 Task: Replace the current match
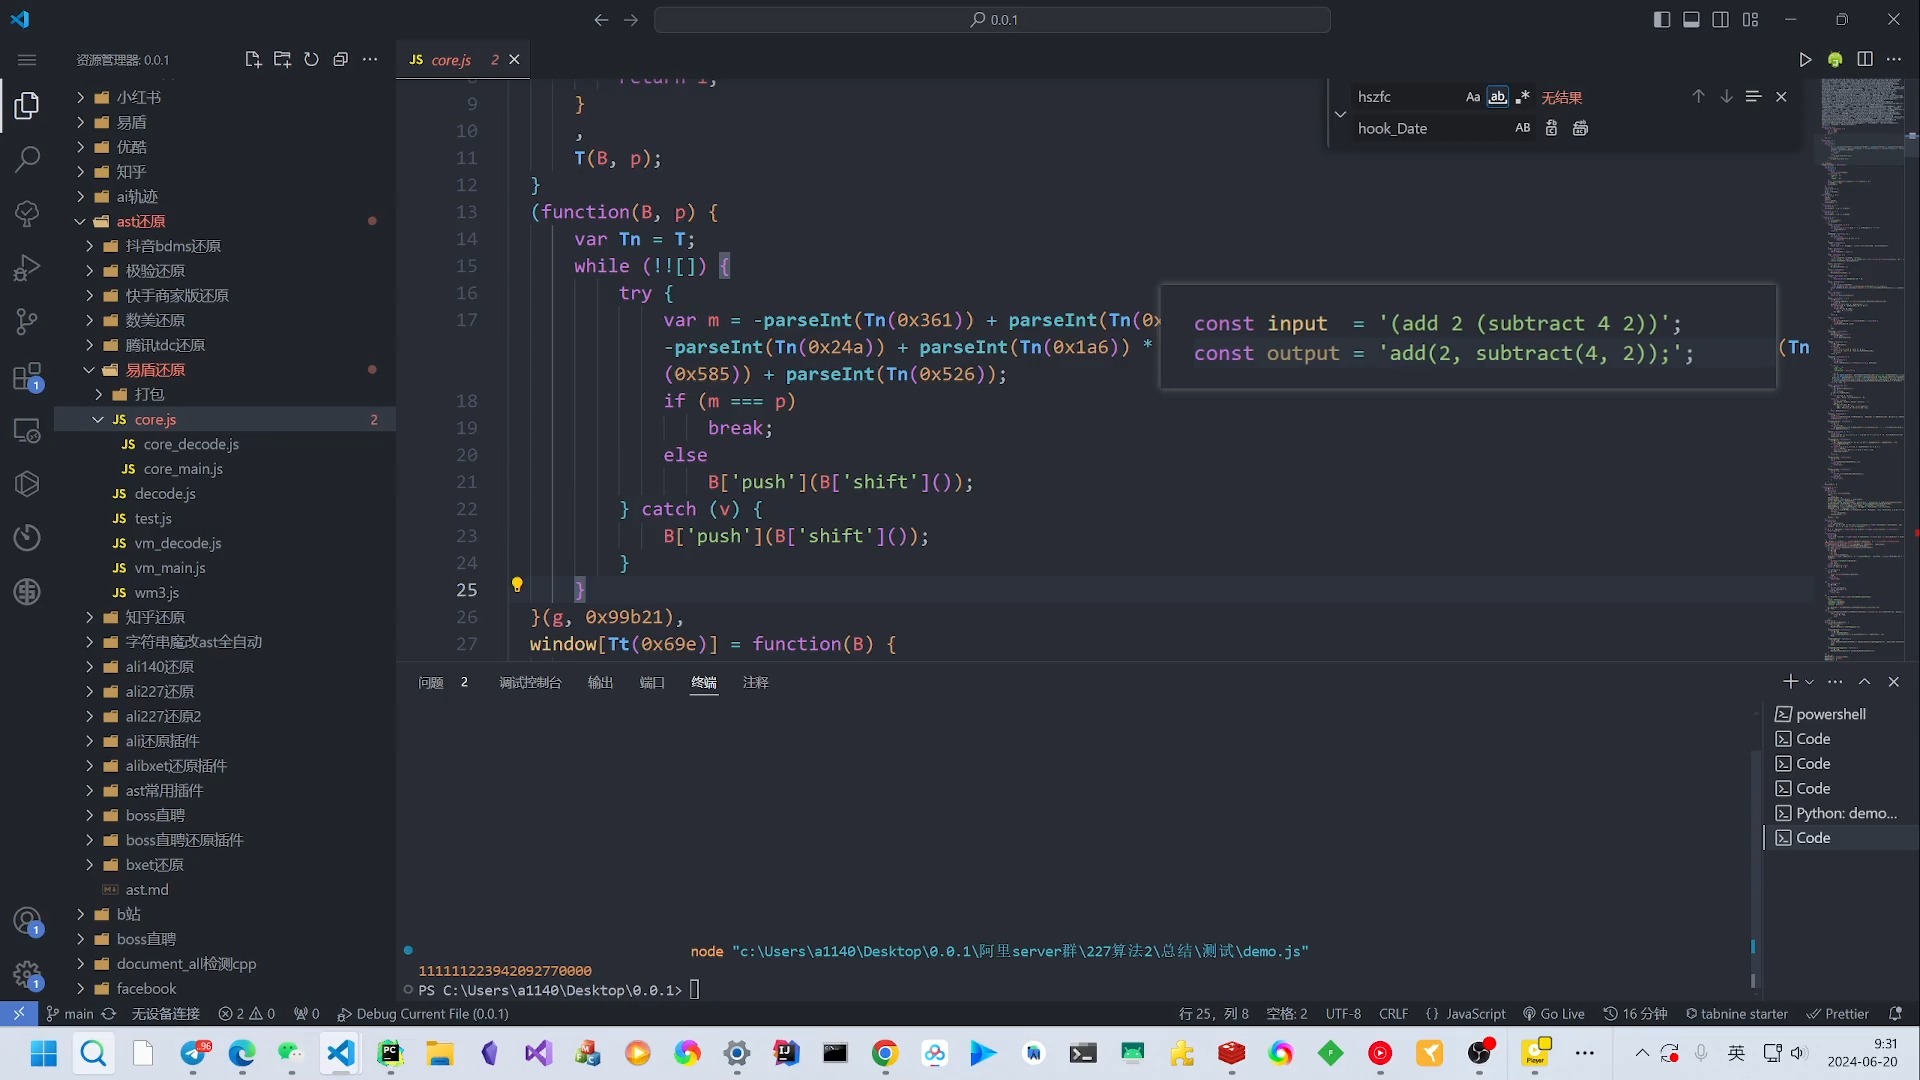tap(1551, 128)
